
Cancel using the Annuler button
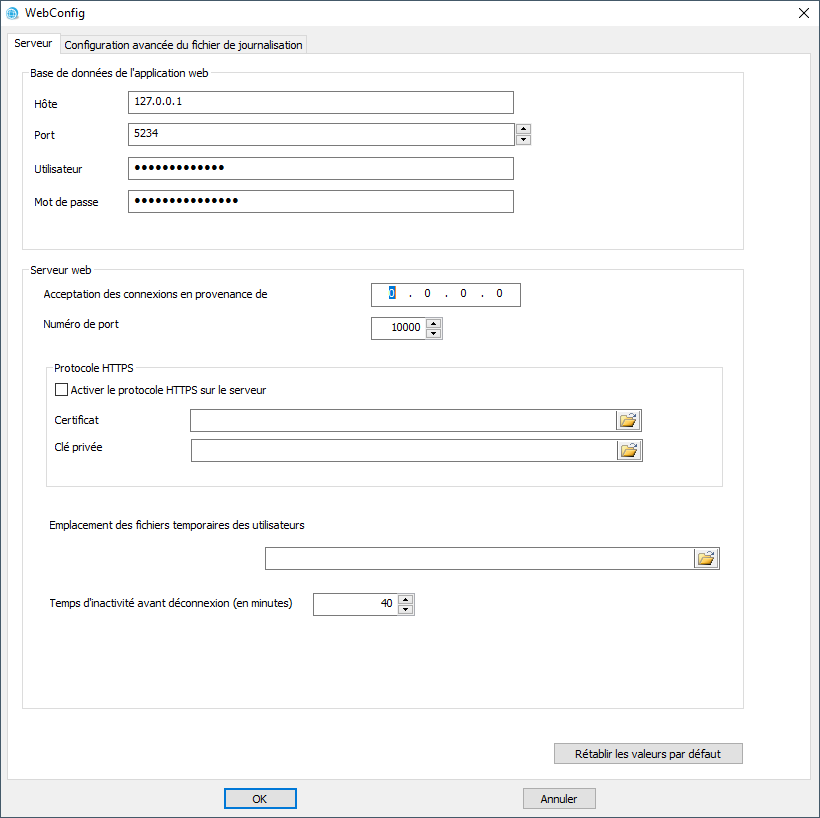[x=559, y=799]
